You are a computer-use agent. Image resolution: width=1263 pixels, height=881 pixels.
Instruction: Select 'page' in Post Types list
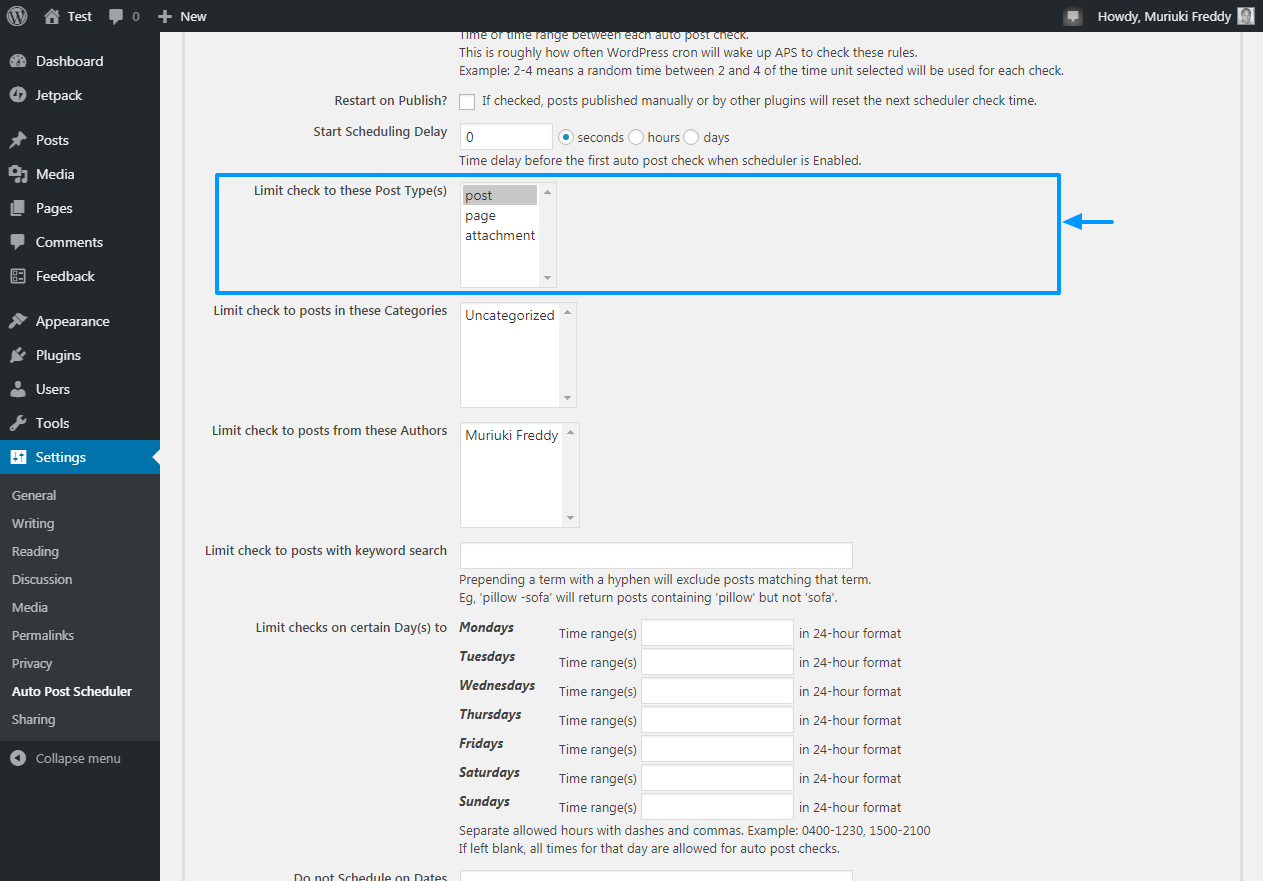pyautogui.click(x=500, y=215)
